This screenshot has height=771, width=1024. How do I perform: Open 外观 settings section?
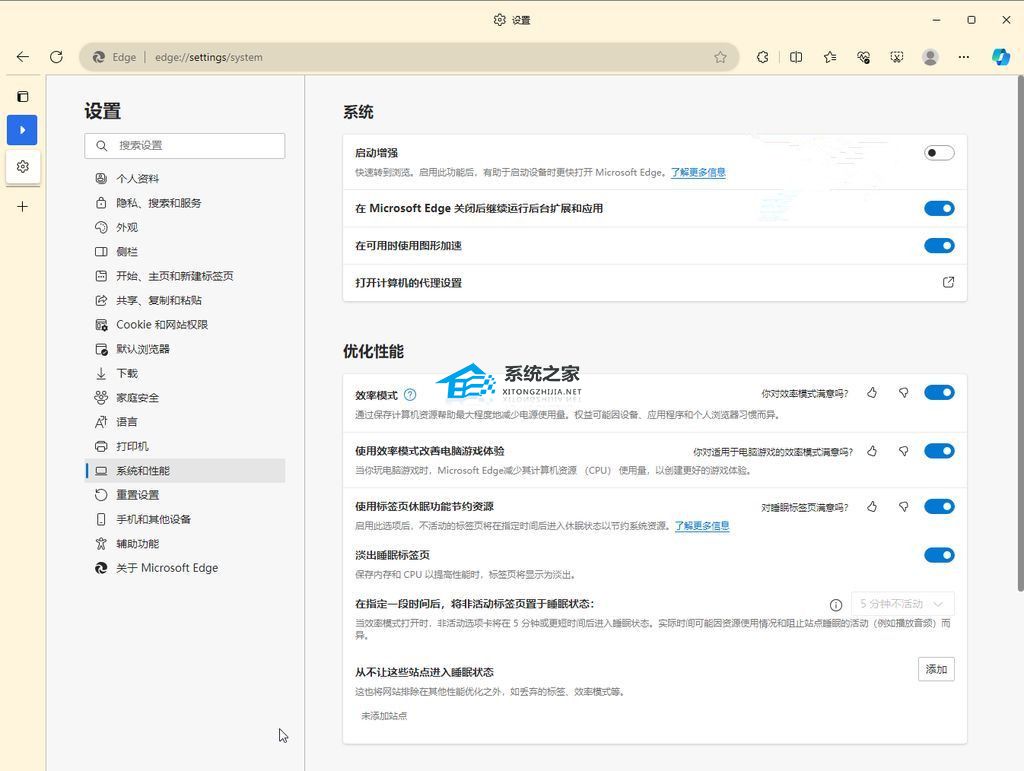pos(185,227)
